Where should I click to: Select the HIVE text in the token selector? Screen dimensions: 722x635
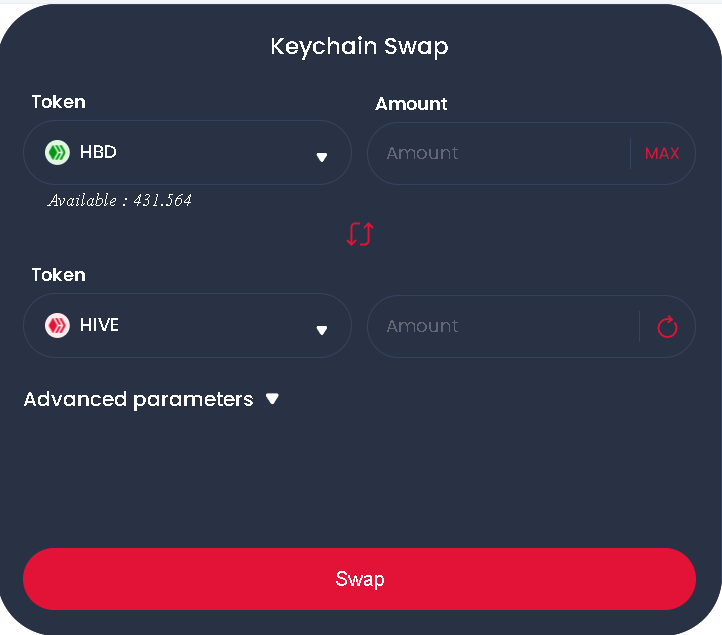point(99,325)
